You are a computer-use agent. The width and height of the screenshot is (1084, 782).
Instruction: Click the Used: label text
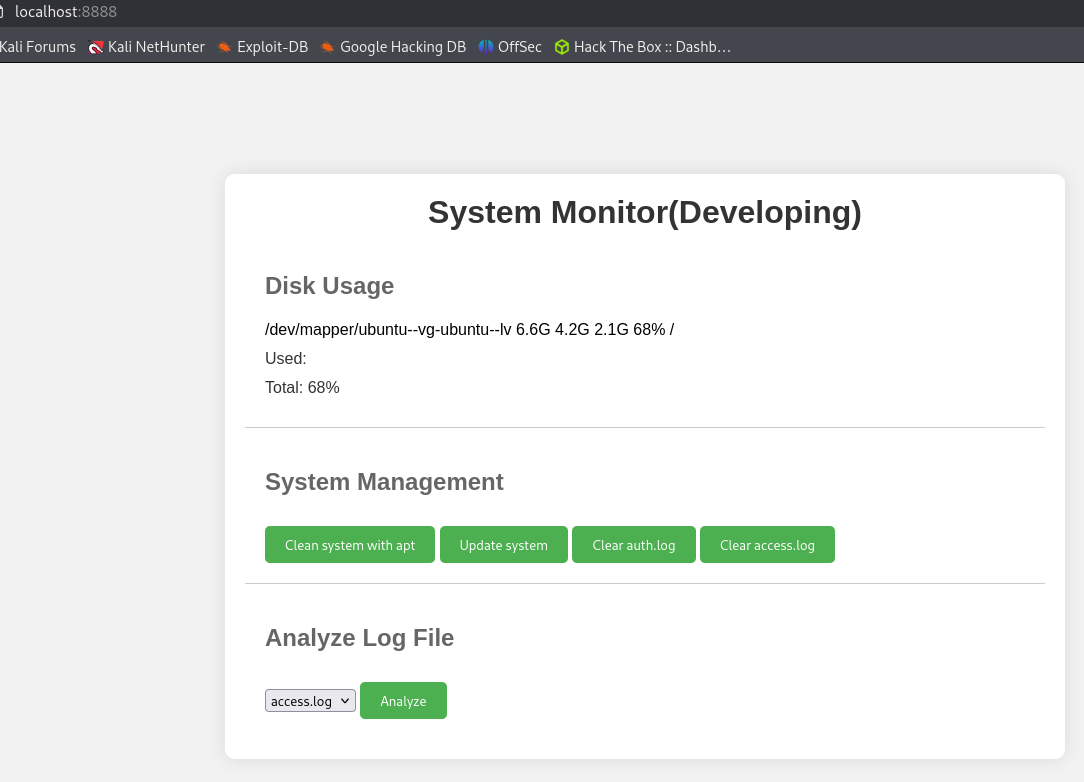pos(286,359)
